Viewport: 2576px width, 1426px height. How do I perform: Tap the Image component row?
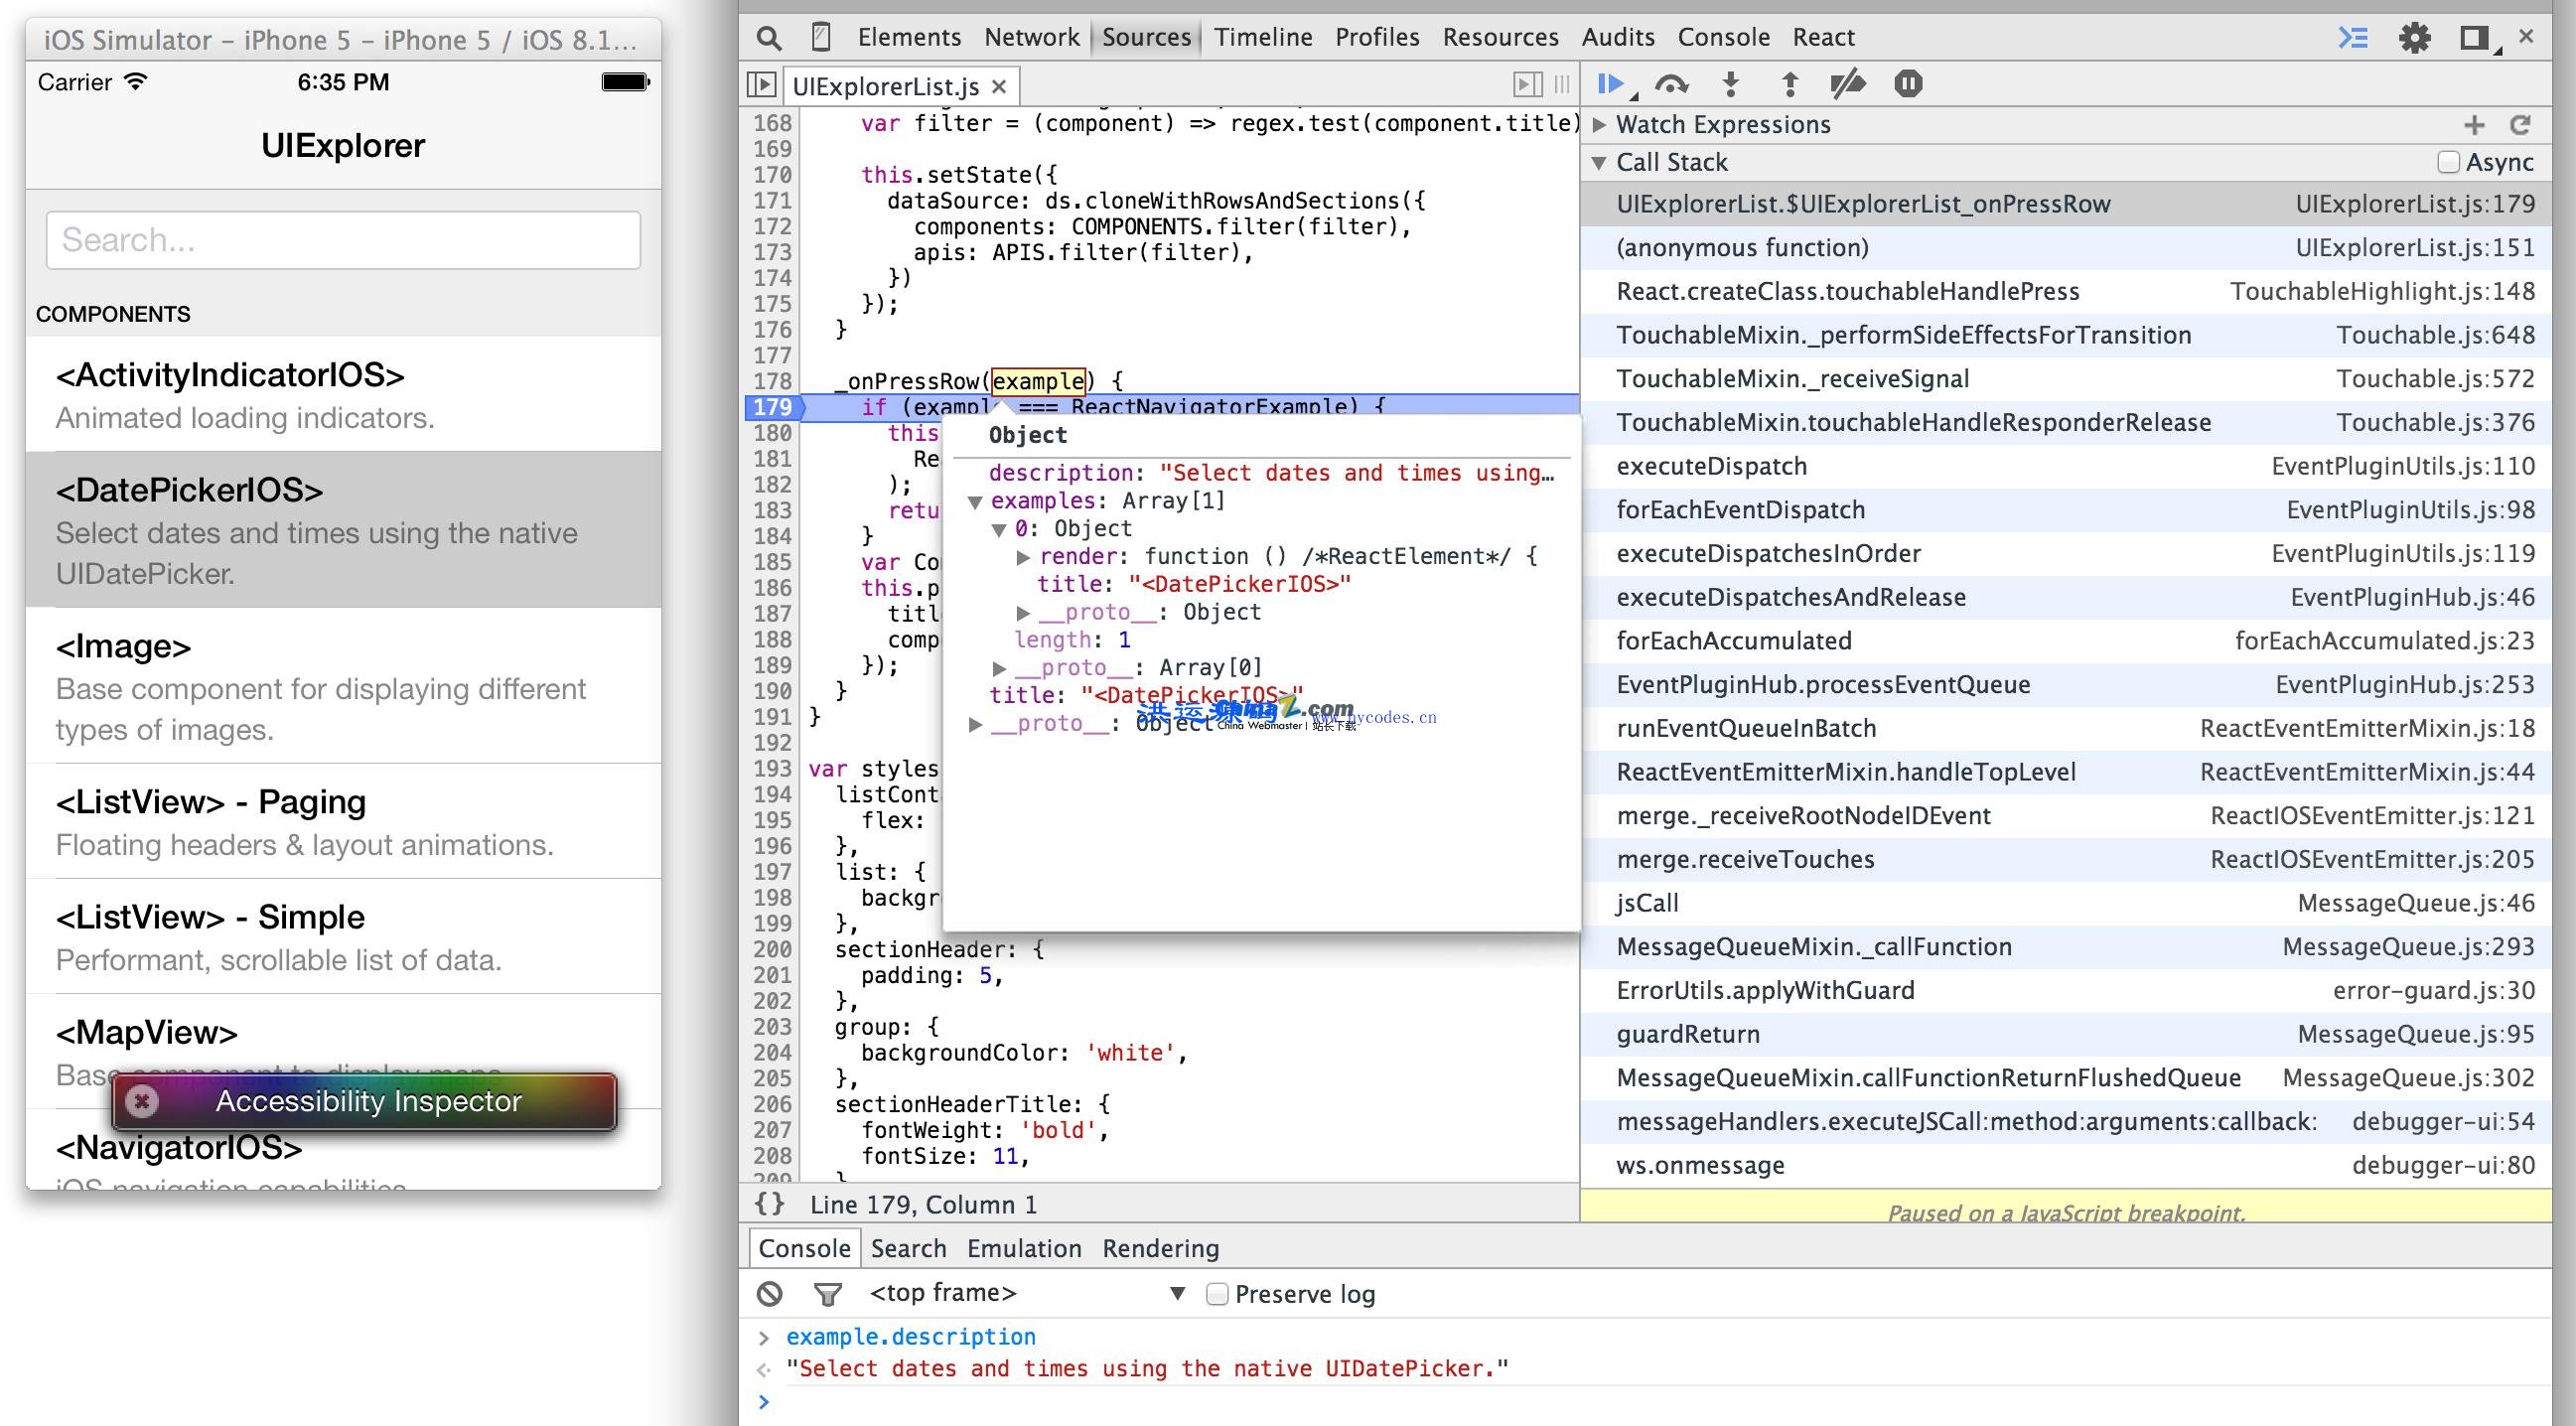[343, 686]
